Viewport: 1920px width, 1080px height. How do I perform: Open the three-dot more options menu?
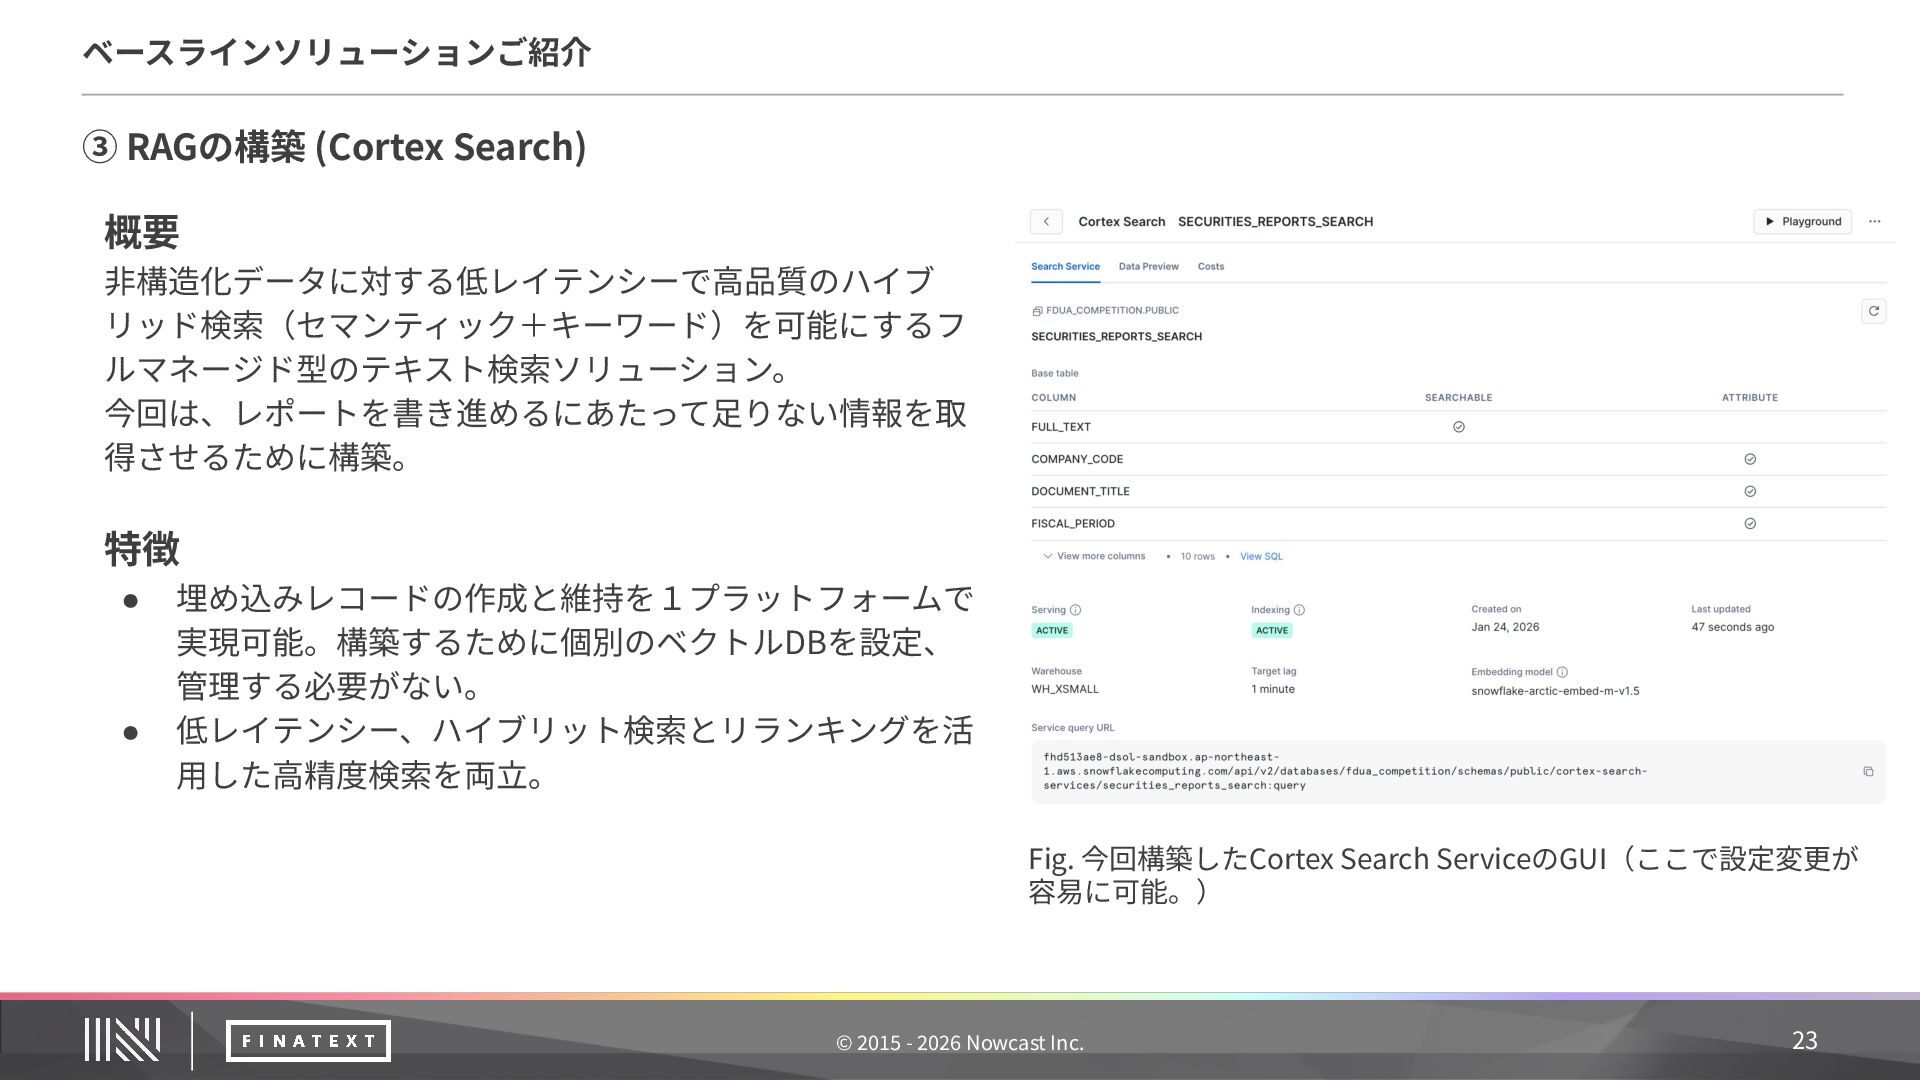[1874, 221]
